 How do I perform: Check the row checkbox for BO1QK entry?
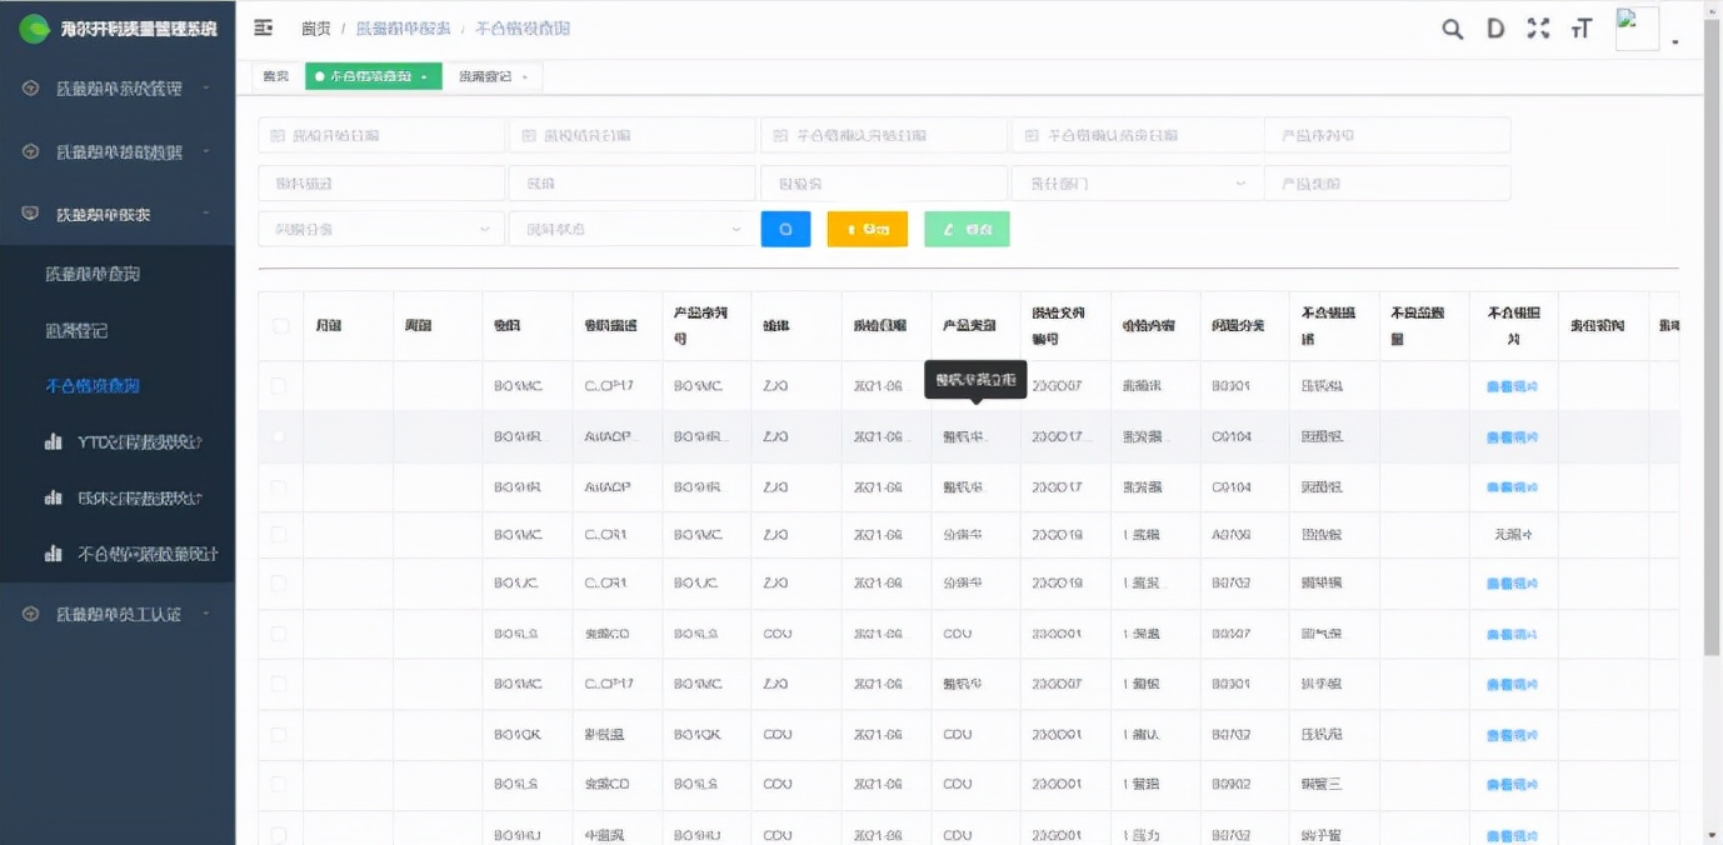(279, 735)
